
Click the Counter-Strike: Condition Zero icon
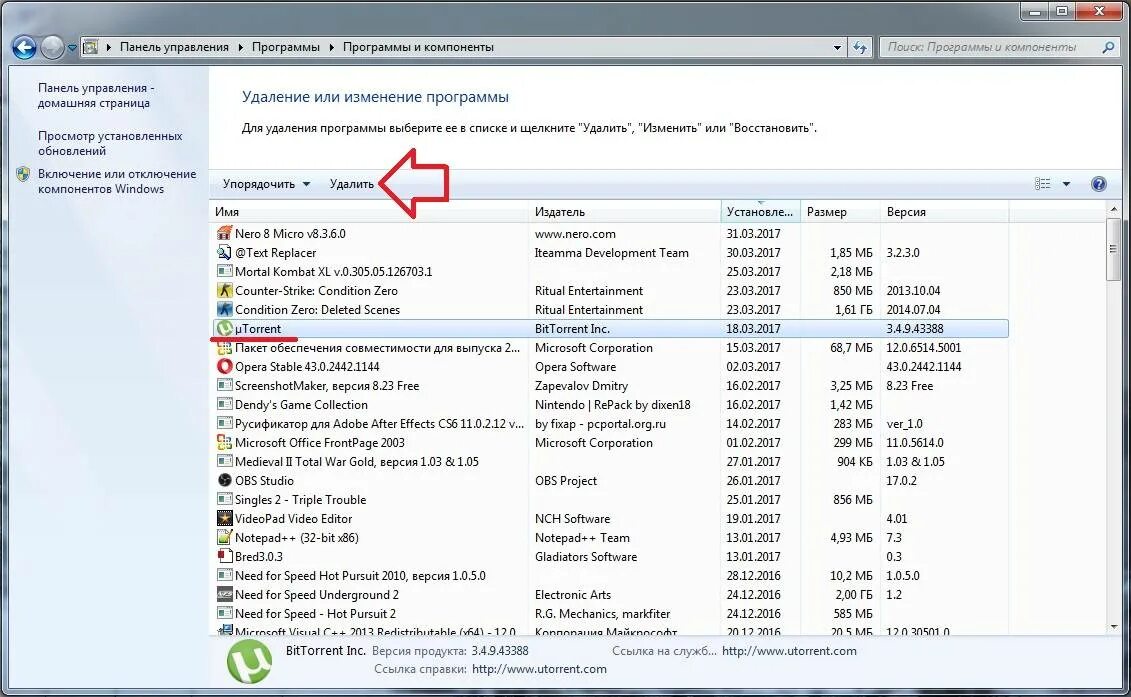point(224,290)
